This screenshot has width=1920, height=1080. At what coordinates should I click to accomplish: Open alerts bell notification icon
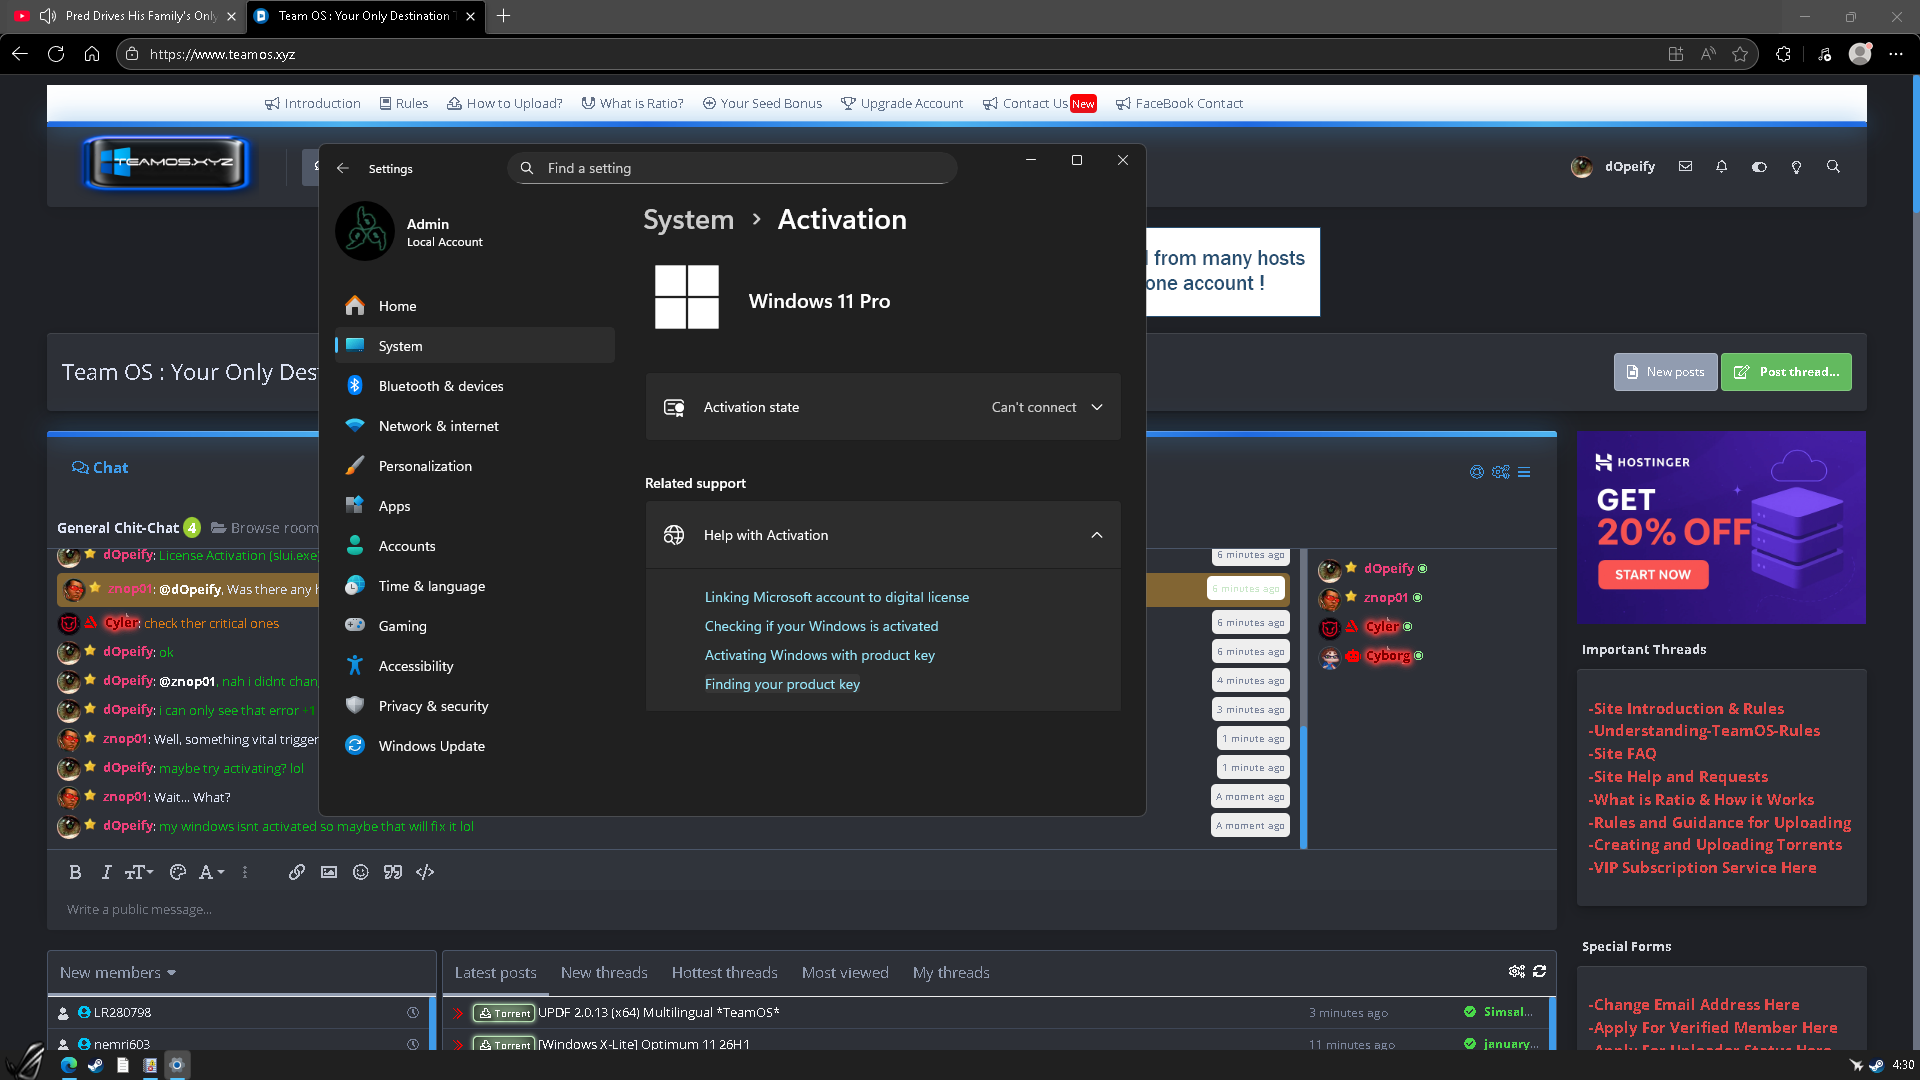[1721, 167]
